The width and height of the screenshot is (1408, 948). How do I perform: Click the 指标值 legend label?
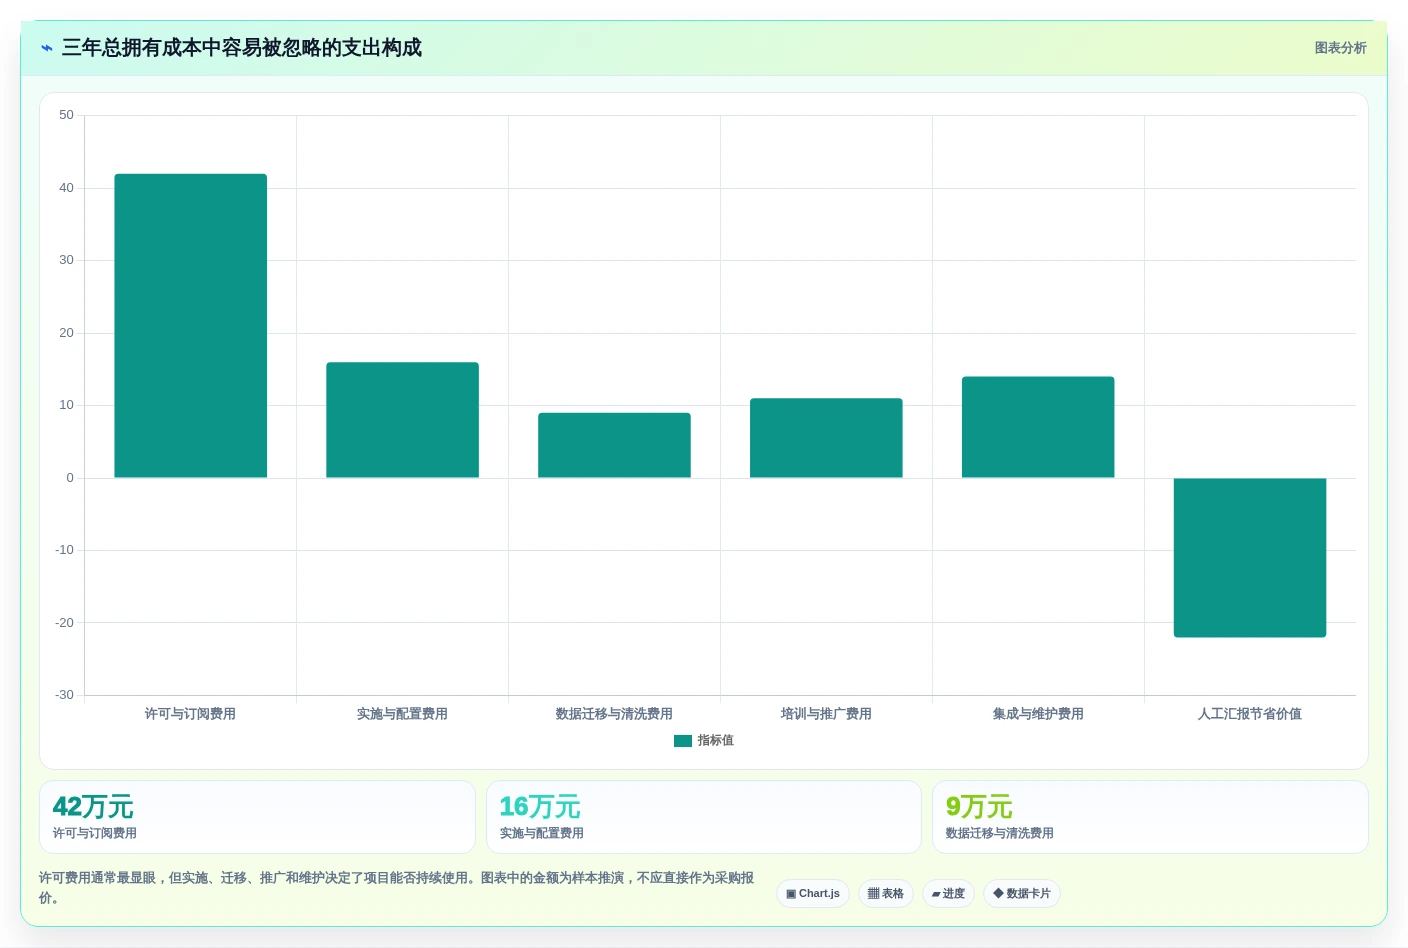(715, 741)
